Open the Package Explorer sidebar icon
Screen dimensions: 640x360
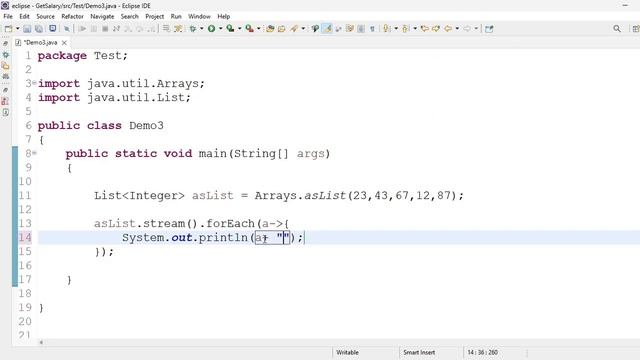click(x=5, y=65)
